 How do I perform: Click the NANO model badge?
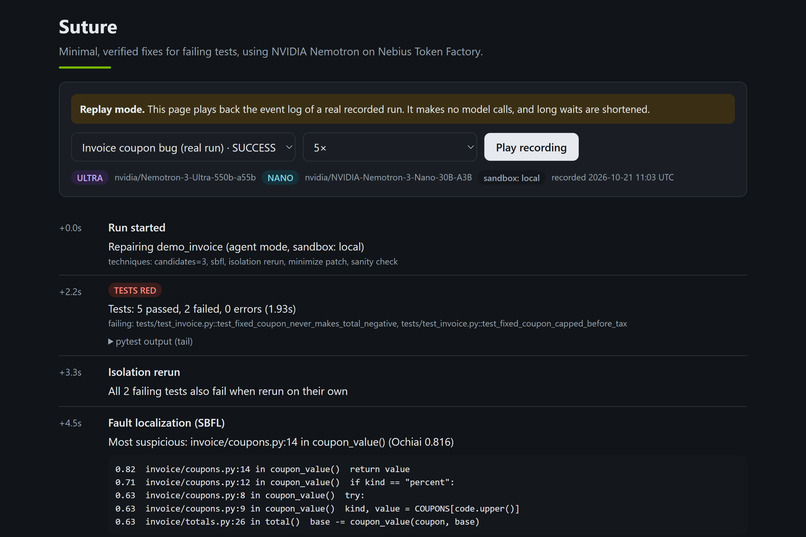click(280, 178)
